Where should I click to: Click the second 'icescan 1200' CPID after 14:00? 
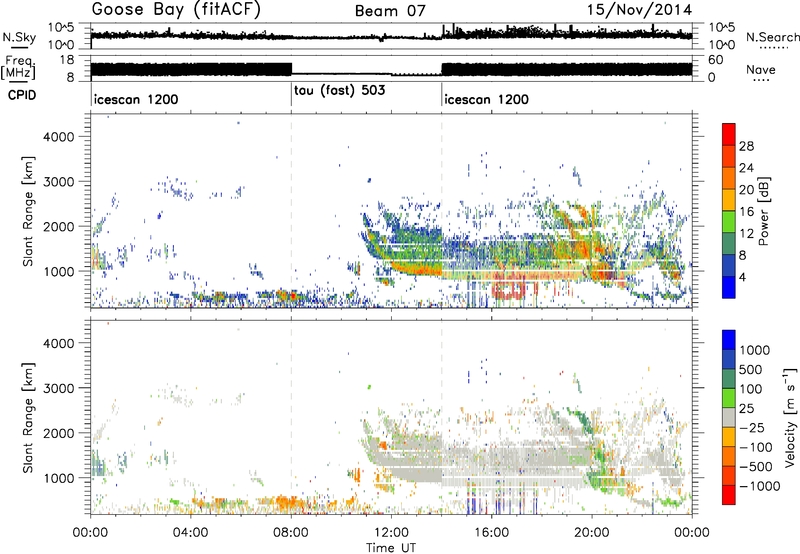[486, 99]
